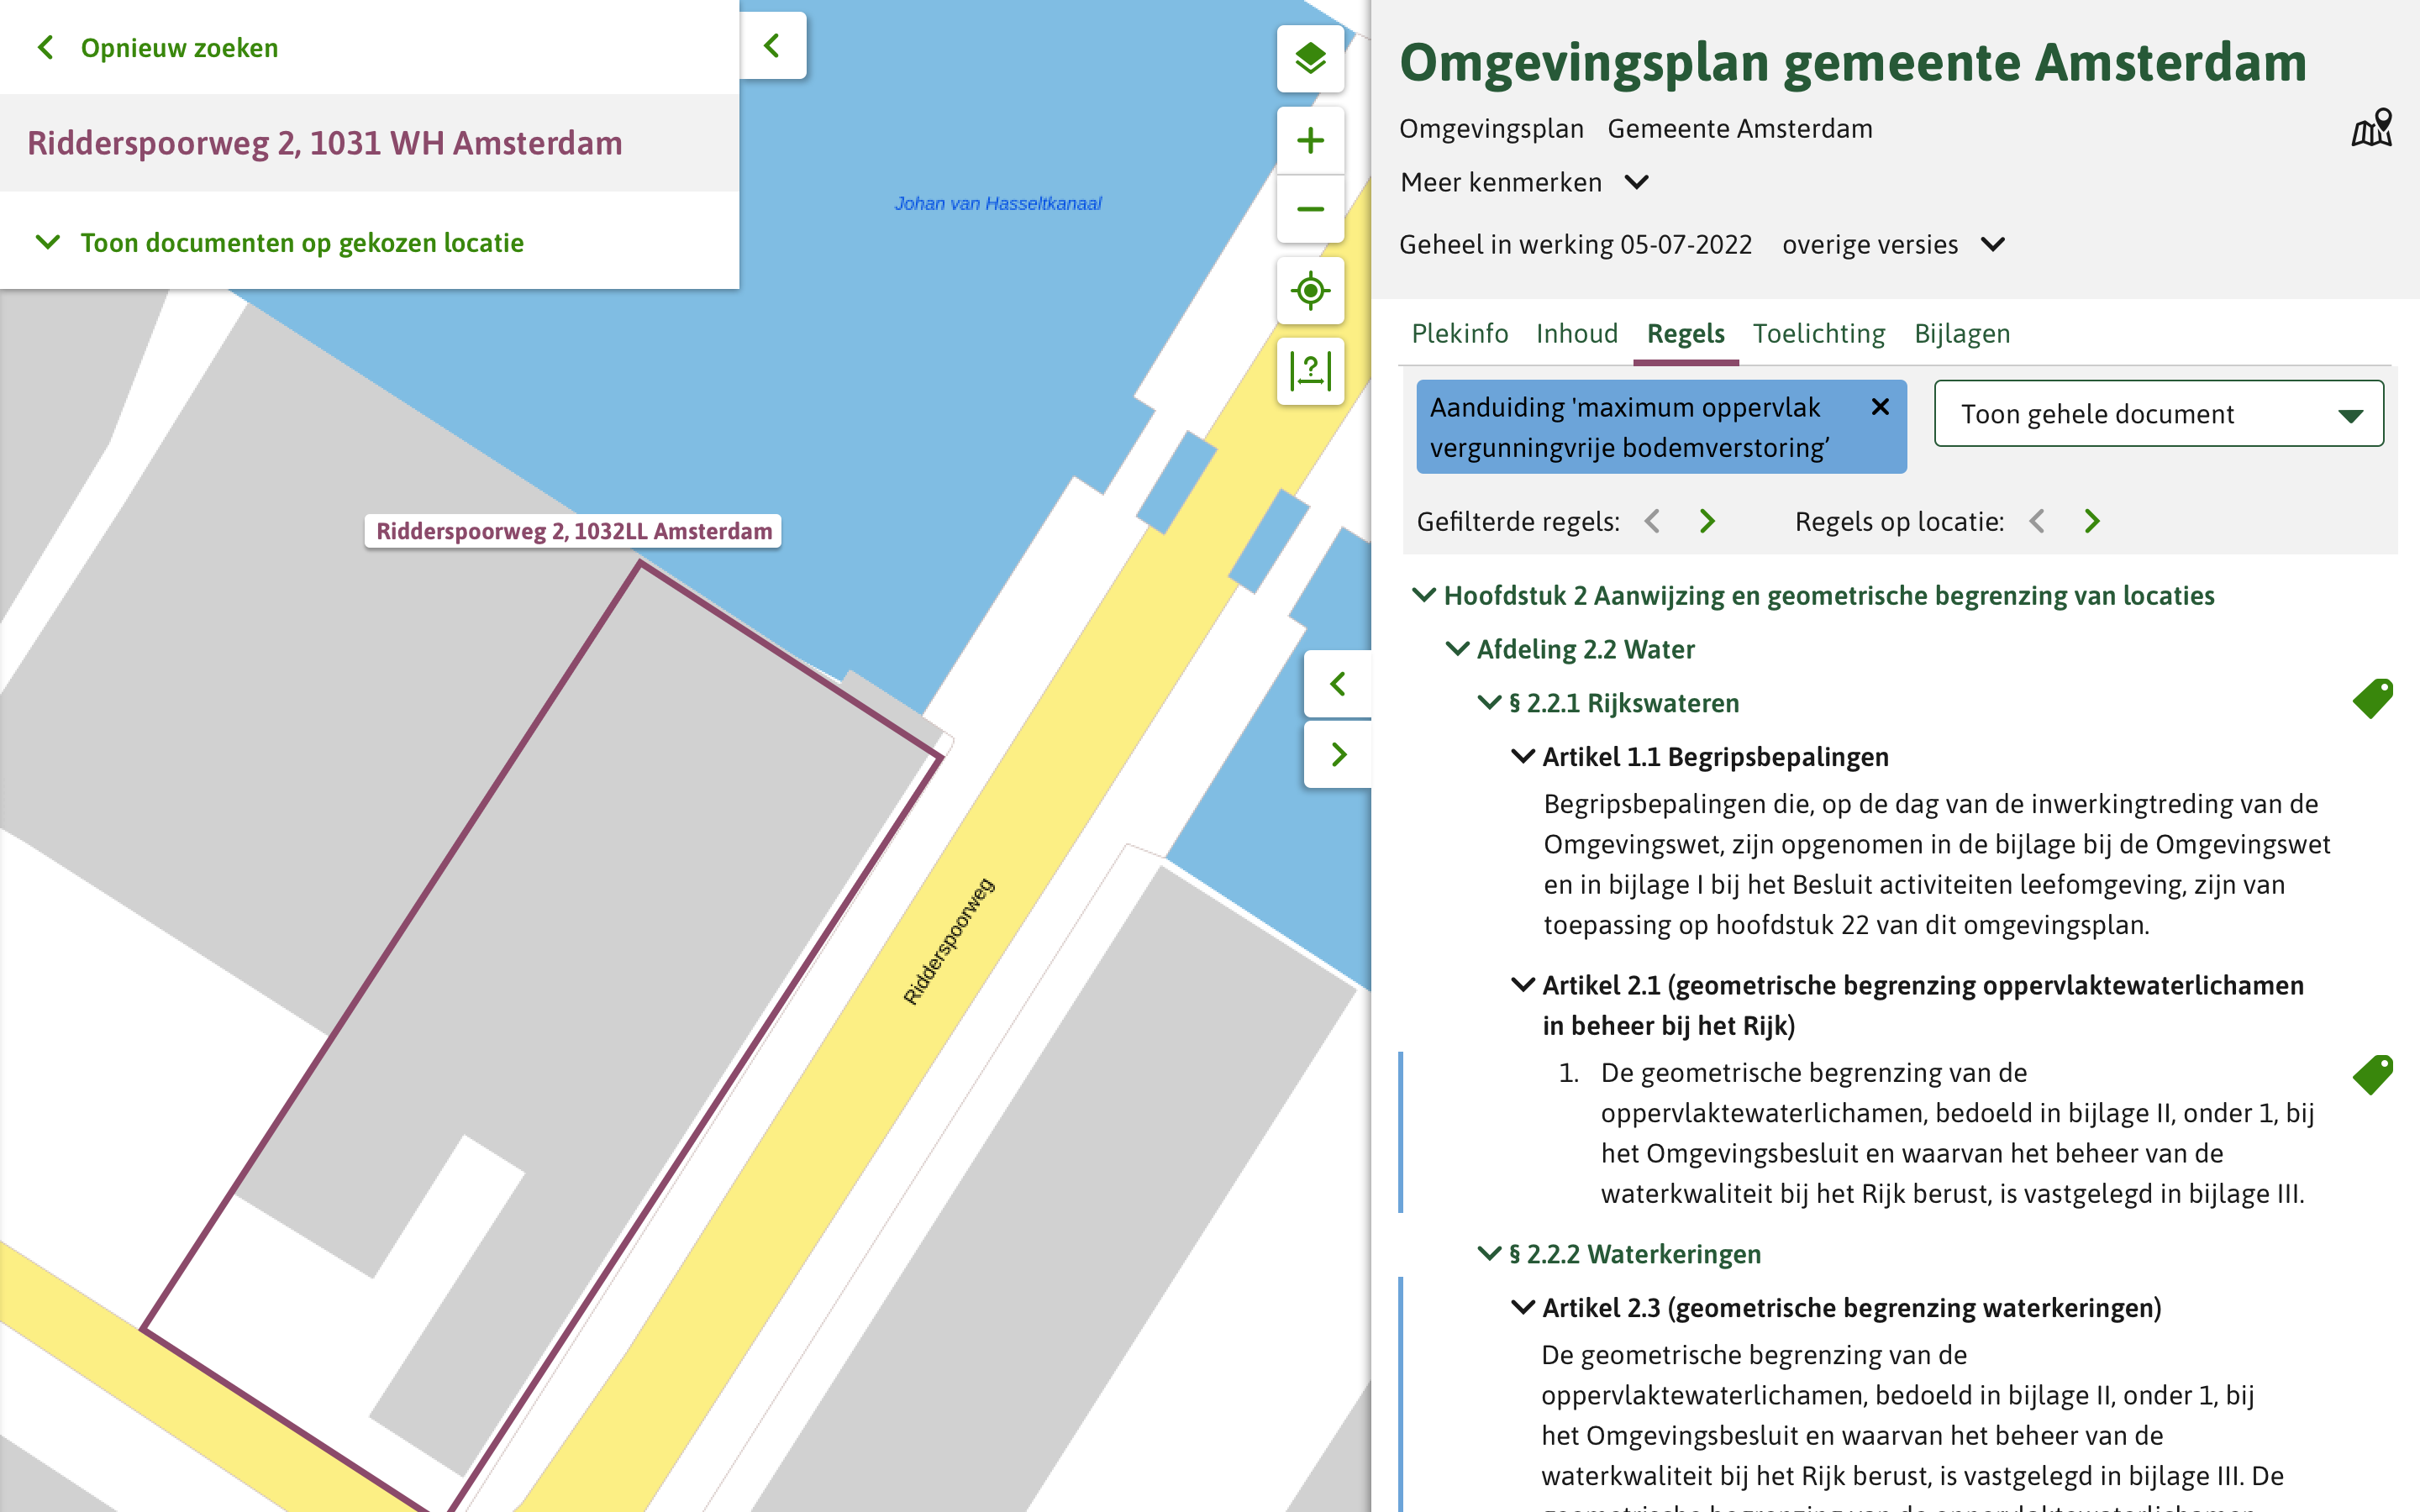
Task: Expand 'Toon documenten op gekozen locatie'
Action: [x=280, y=242]
